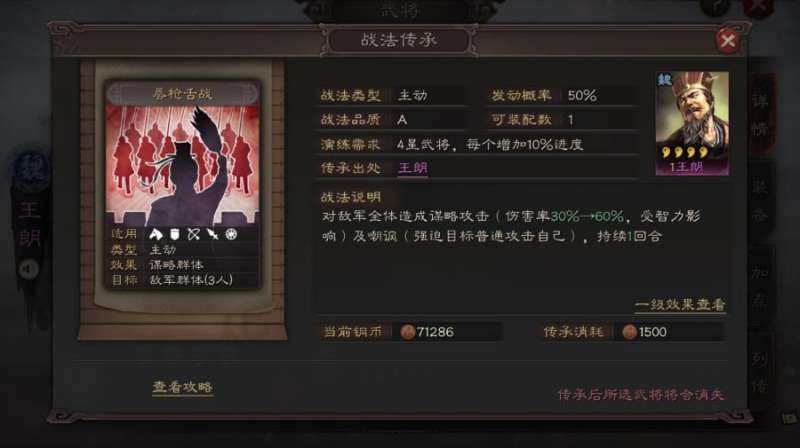The width and height of the screenshot is (800, 448).
Task: Click the 魏 faction badge on portrait
Action: [664, 80]
